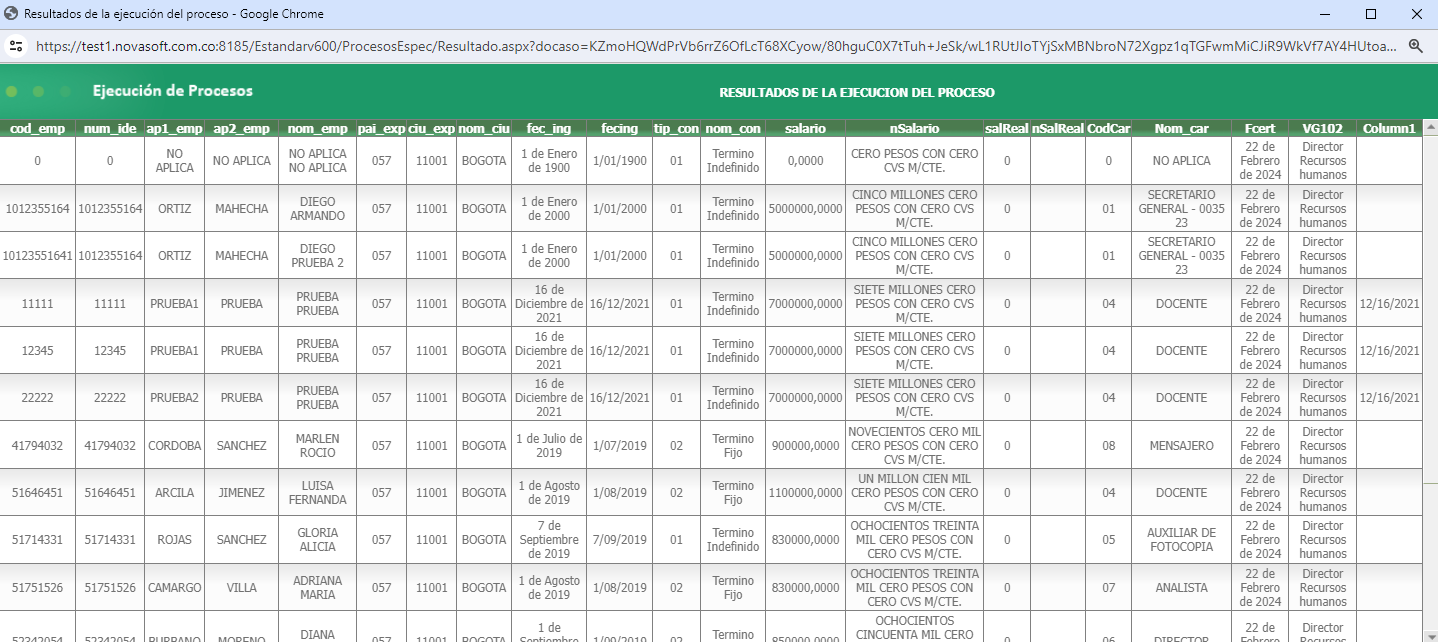This screenshot has width=1438, height=642.
Task: Click the surname cell 'CAMARGO'
Action: [175, 588]
